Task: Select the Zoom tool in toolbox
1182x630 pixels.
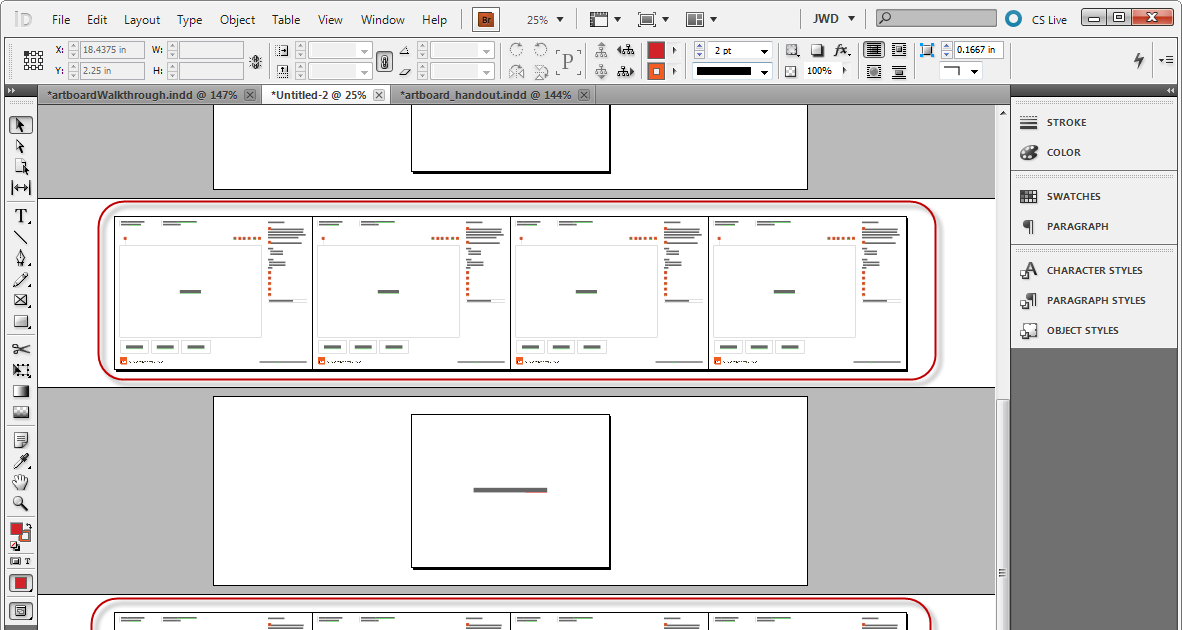Action: coord(21,504)
